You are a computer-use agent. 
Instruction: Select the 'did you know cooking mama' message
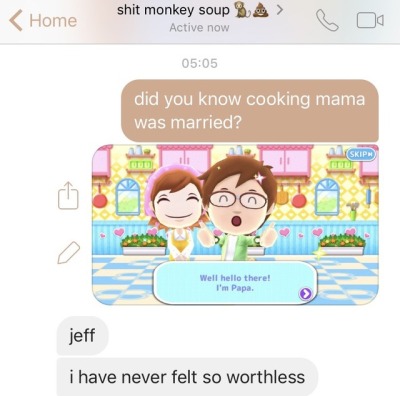tap(250, 111)
